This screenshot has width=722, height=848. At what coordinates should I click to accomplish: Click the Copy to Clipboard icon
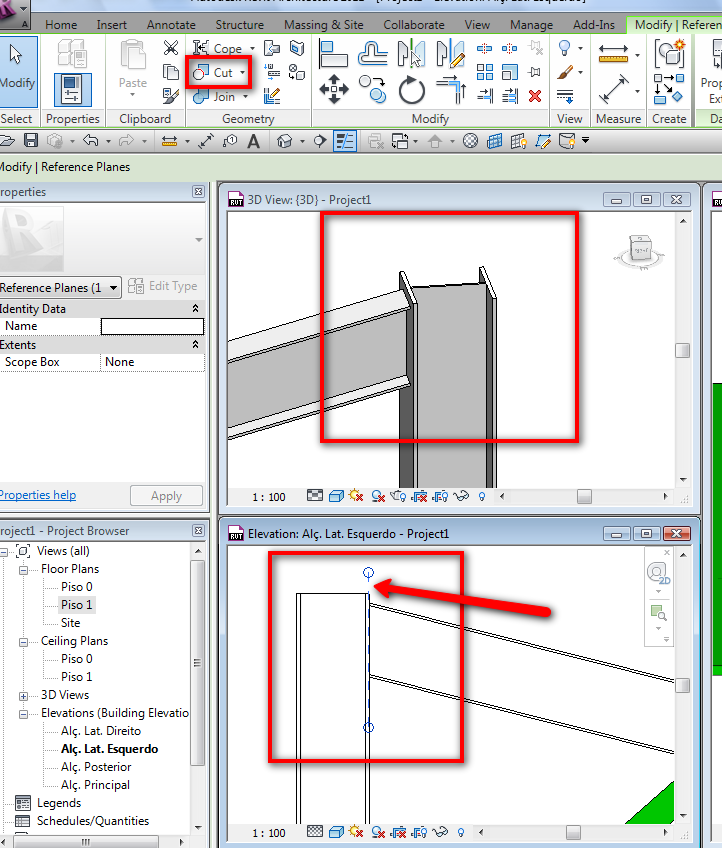[x=171, y=72]
